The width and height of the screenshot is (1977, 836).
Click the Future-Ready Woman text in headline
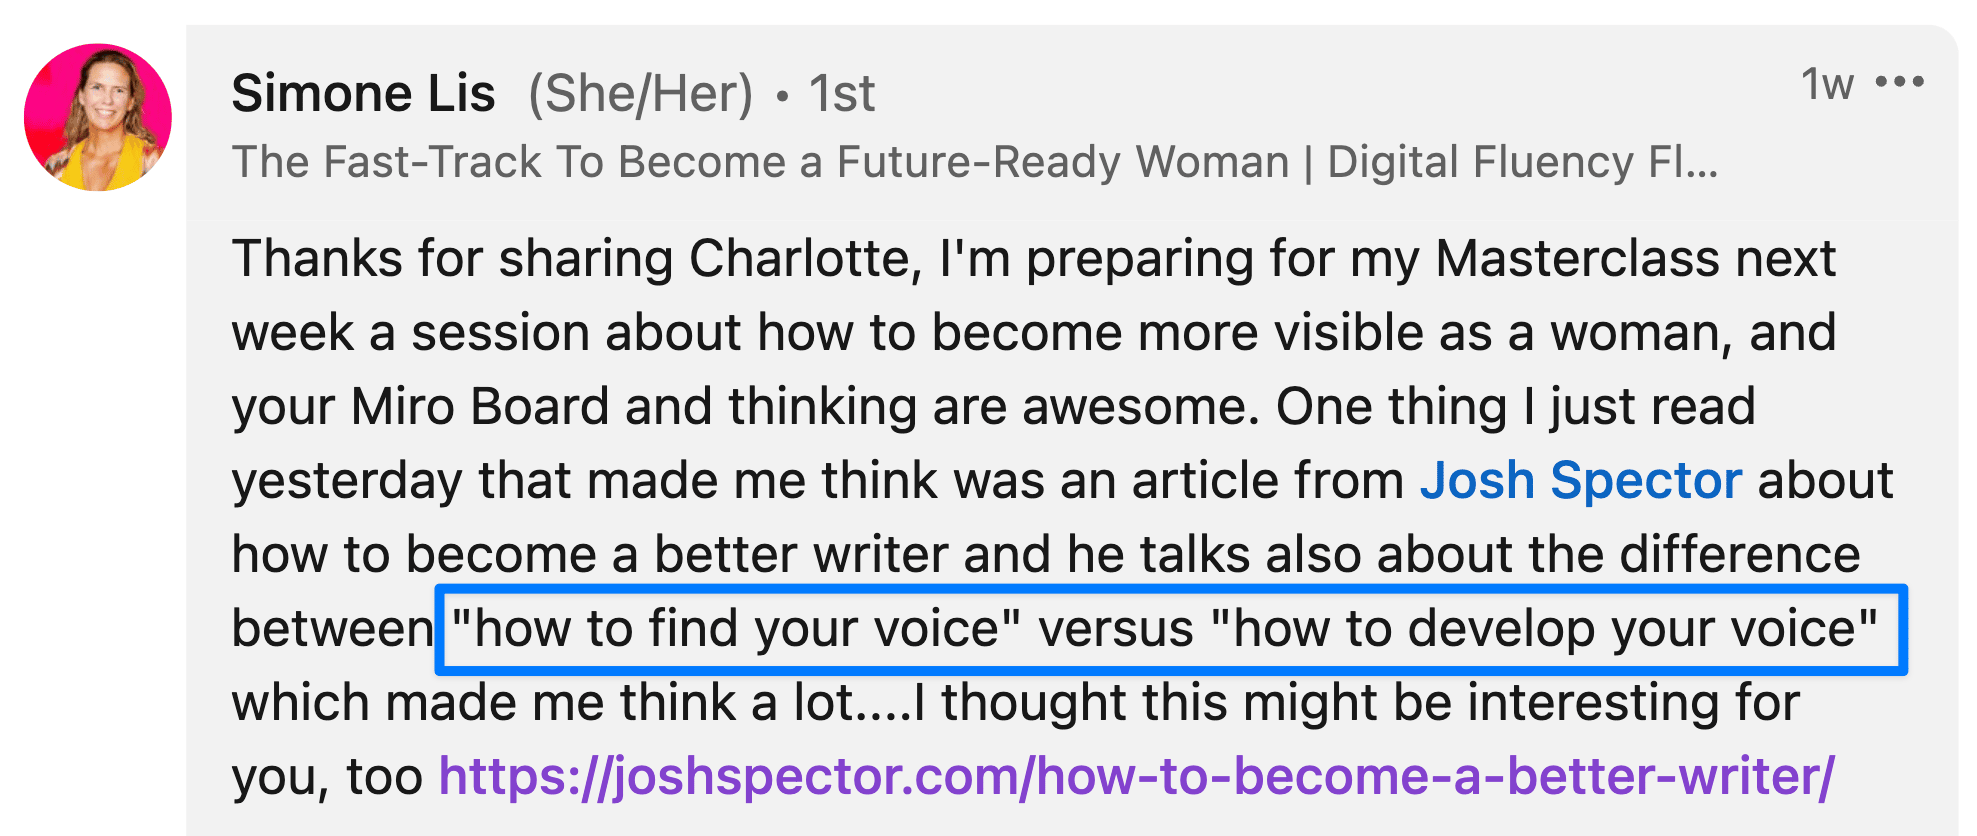click(1063, 162)
